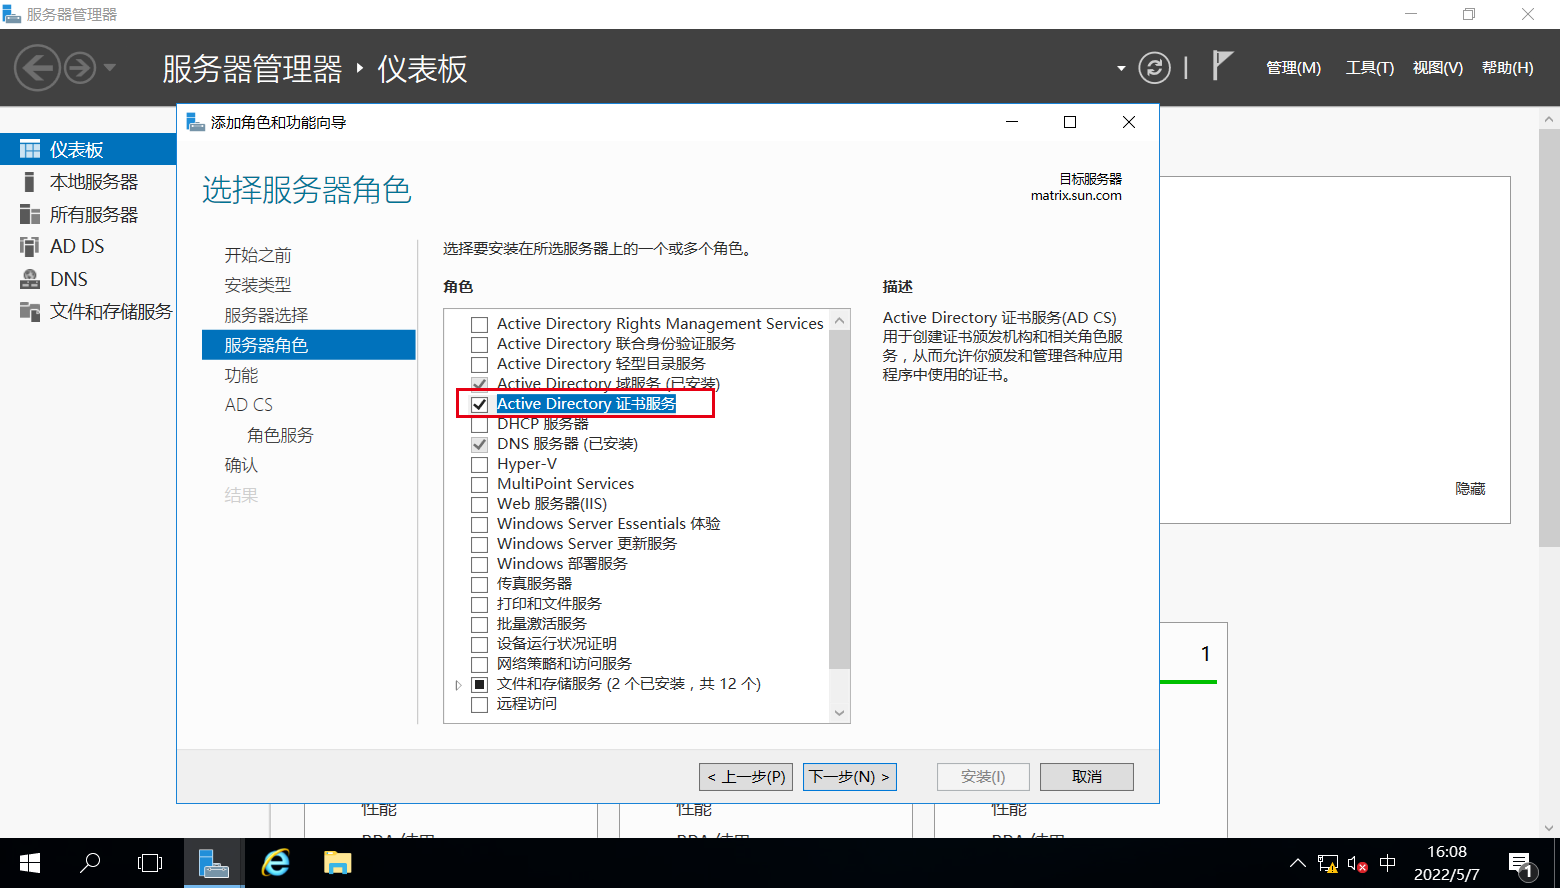Click the wizard title bar icon

(x=195, y=122)
